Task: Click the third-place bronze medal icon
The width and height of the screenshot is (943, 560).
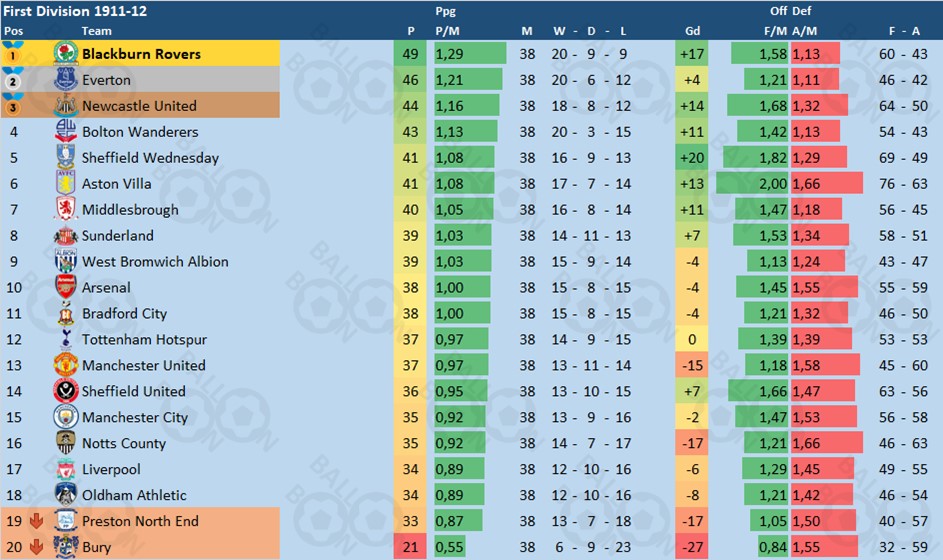Action: click(13, 105)
